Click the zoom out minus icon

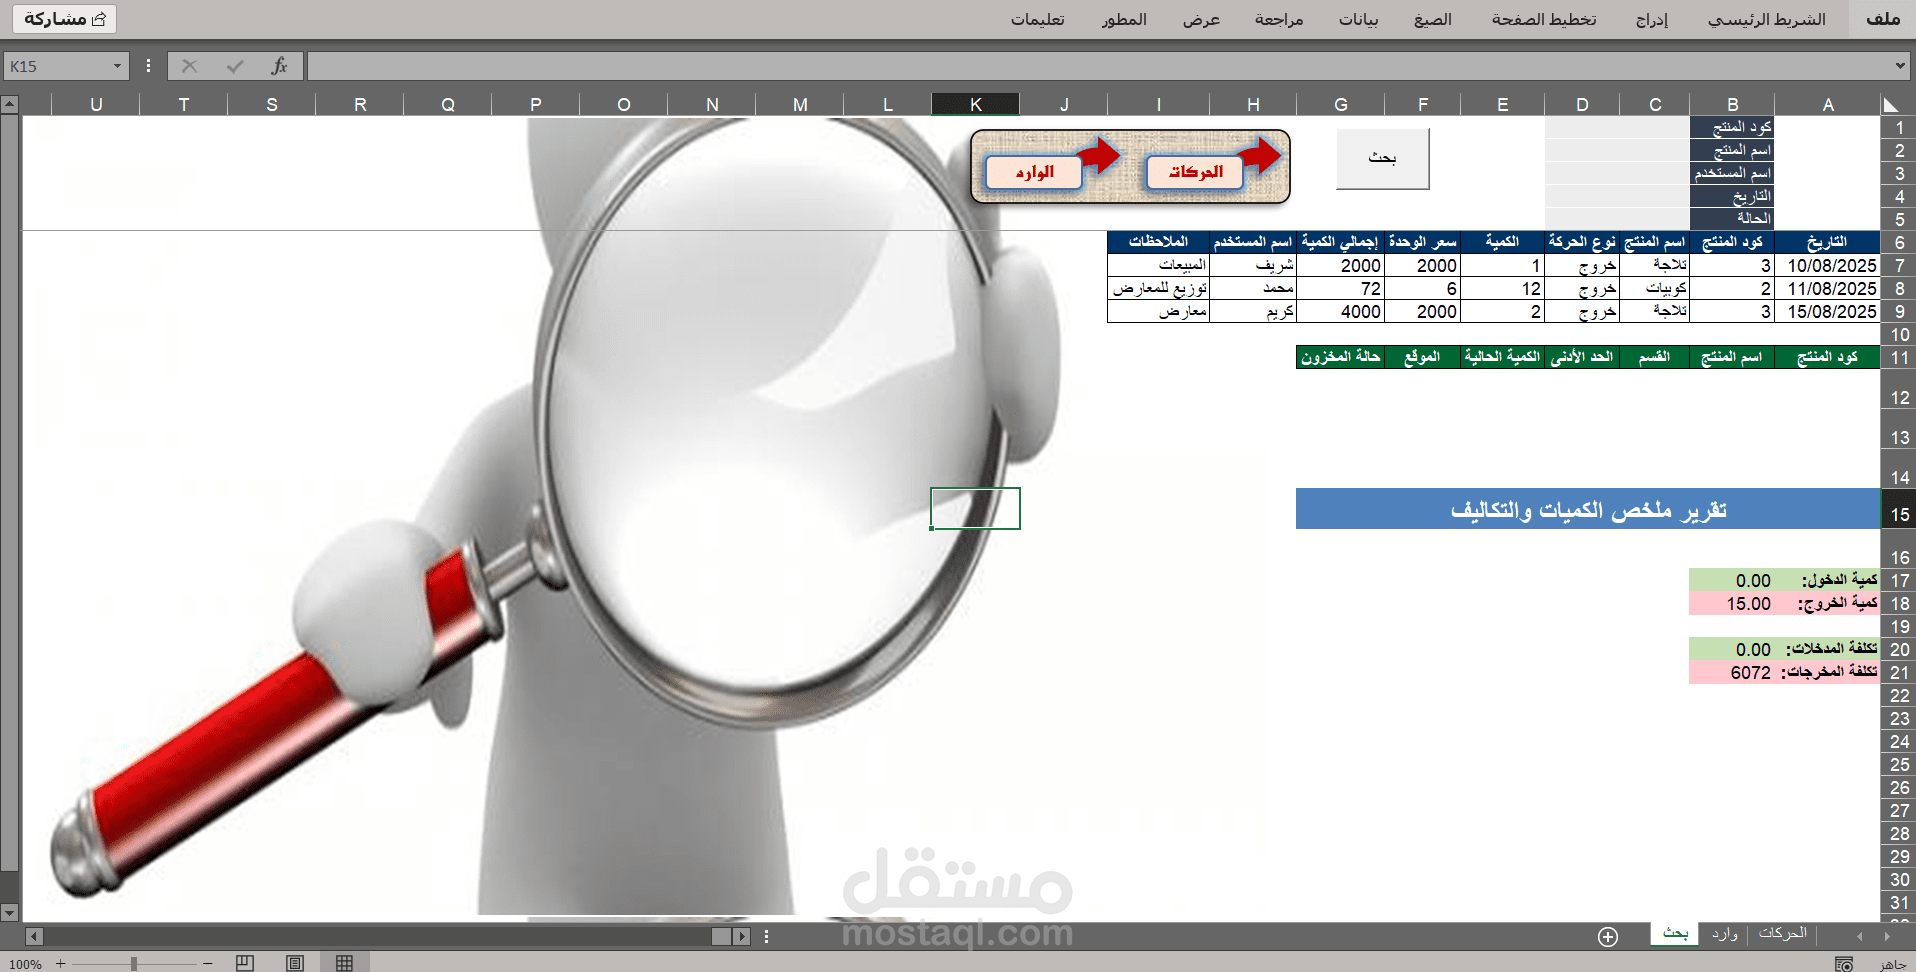tap(207, 963)
